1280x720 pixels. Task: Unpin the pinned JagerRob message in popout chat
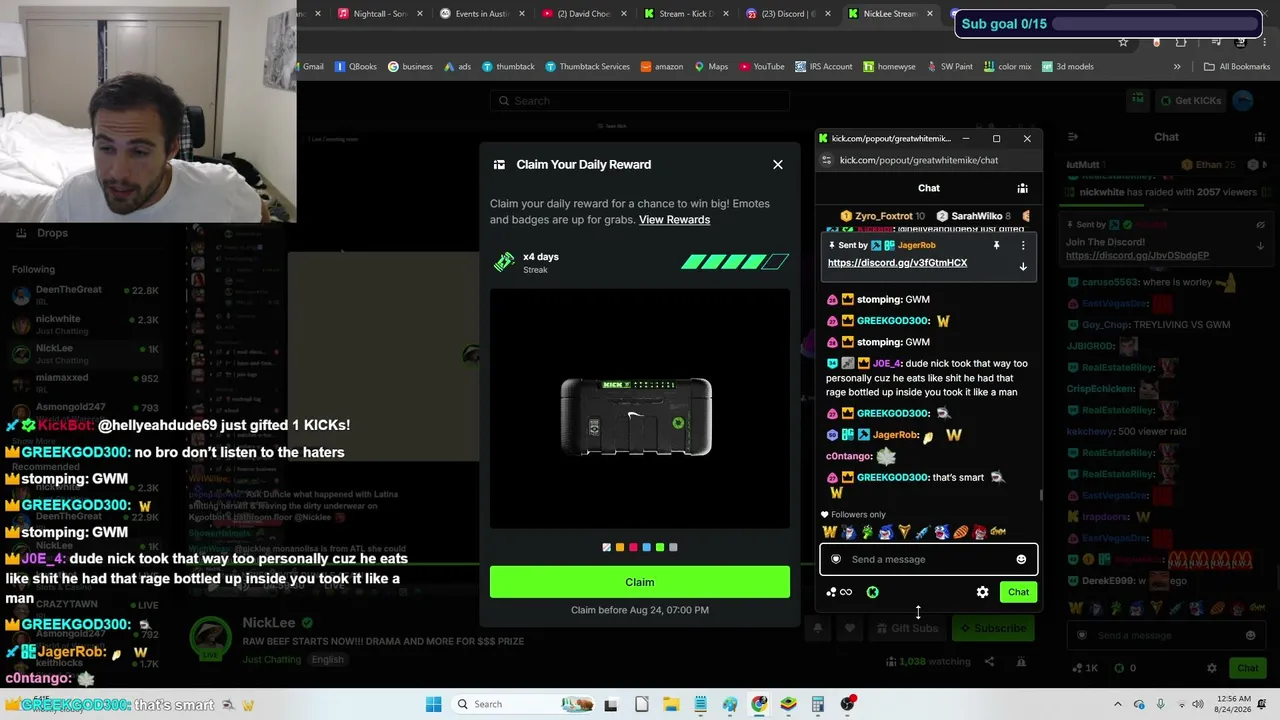[x=996, y=245]
